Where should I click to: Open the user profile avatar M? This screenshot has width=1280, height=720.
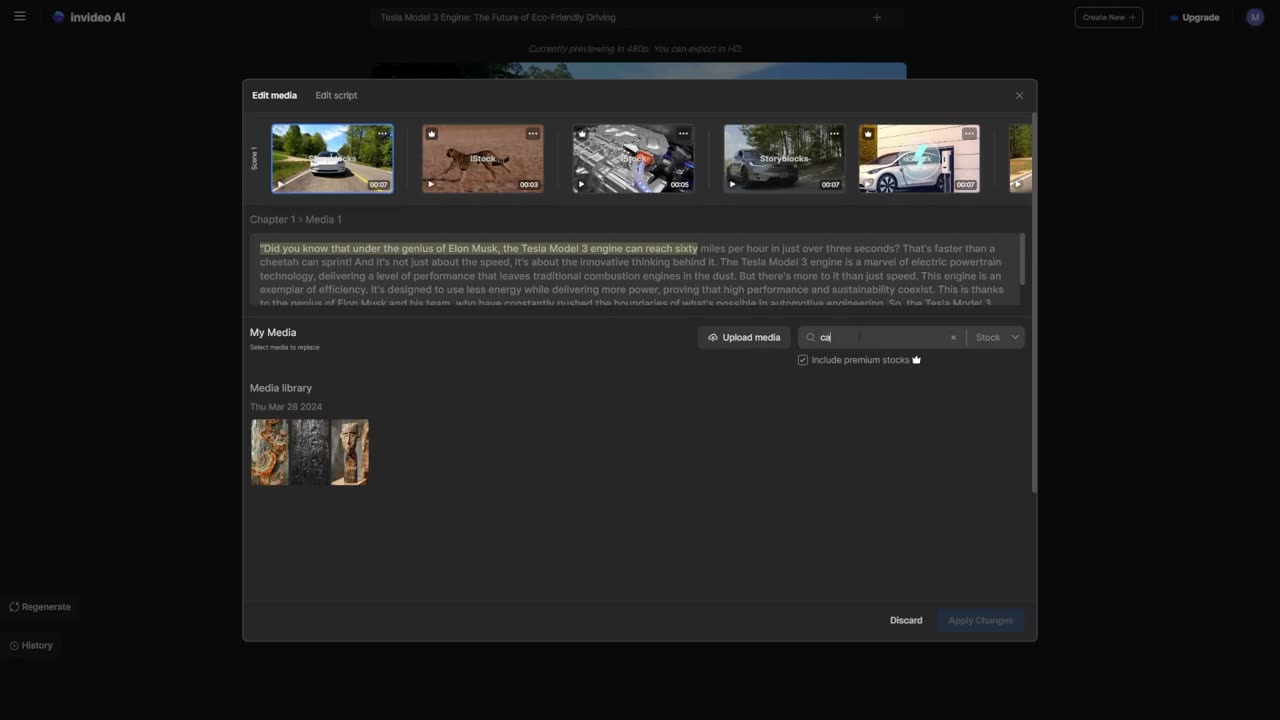(x=1255, y=17)
